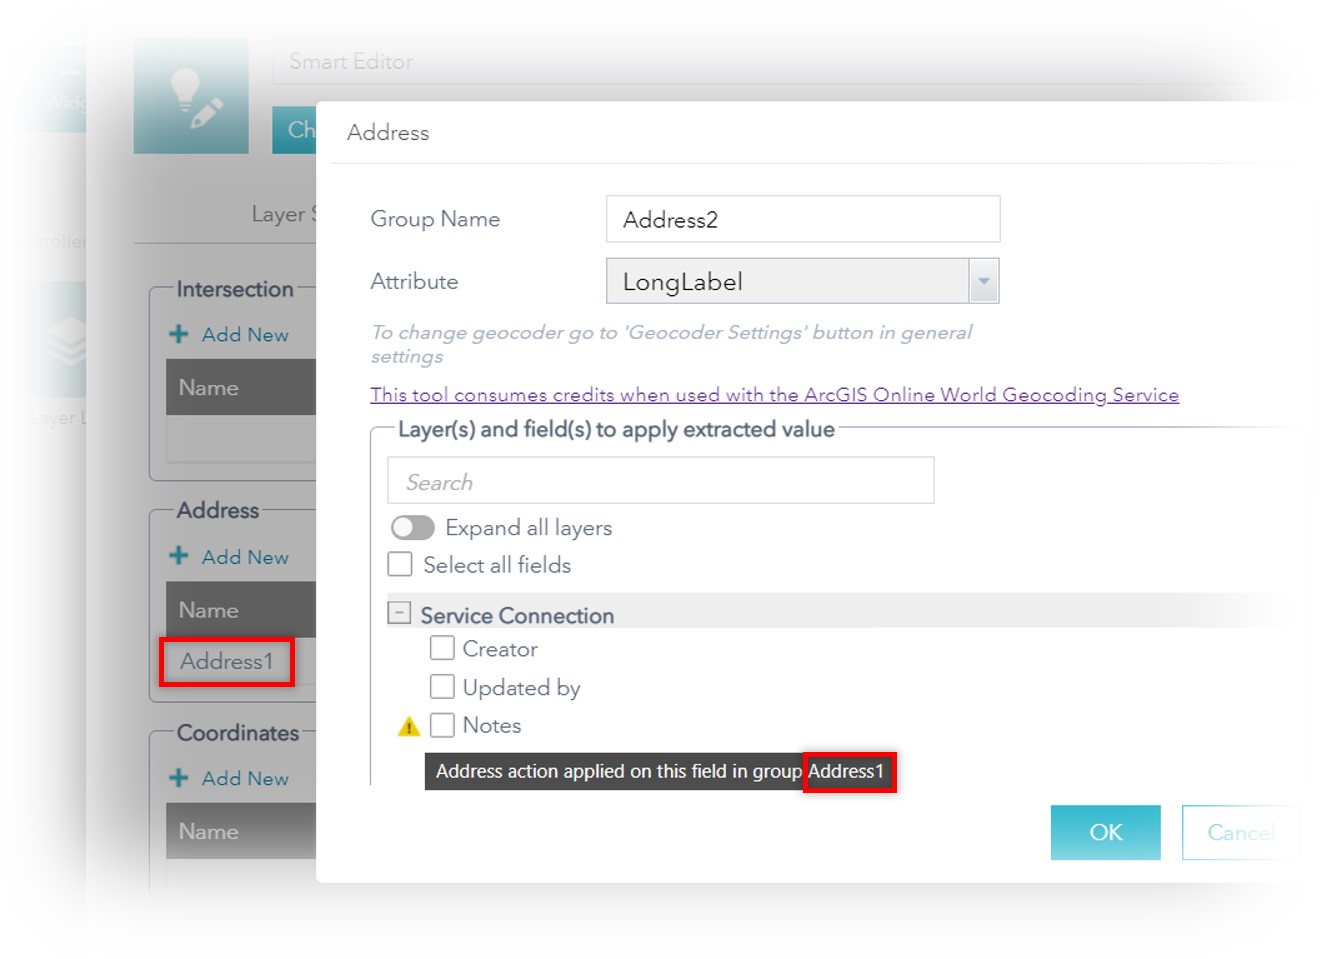Collapse the Service Connection layer node
Image resolution: width=1325 pixels, height=959 pixels.
click(x=400, y=611)
